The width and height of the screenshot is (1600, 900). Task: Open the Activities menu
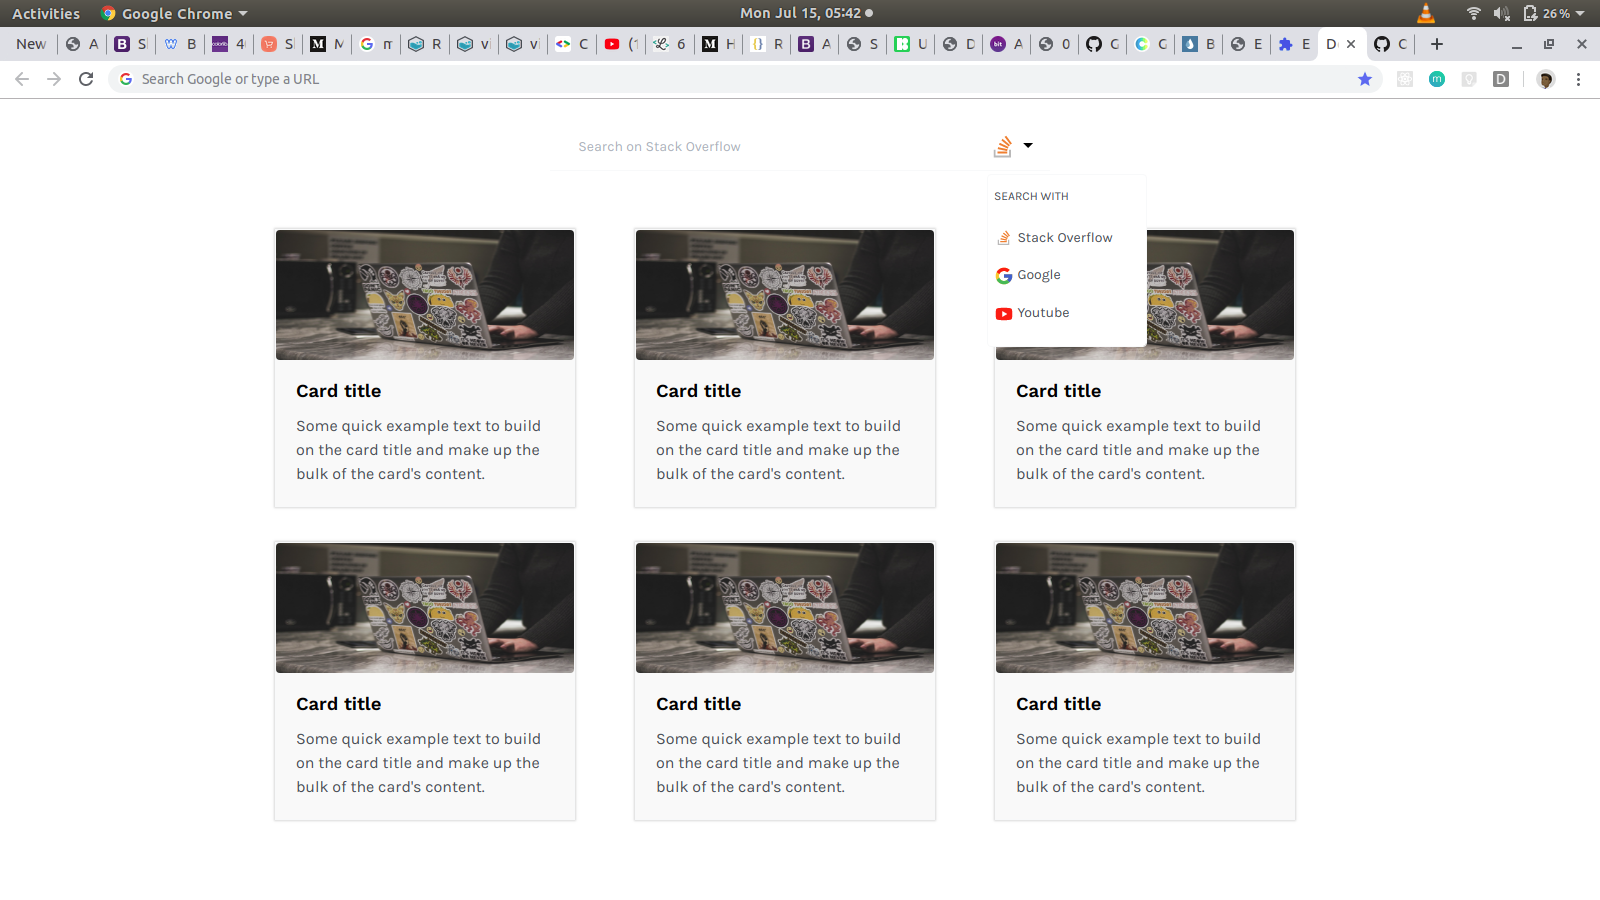tap(45, 13)
